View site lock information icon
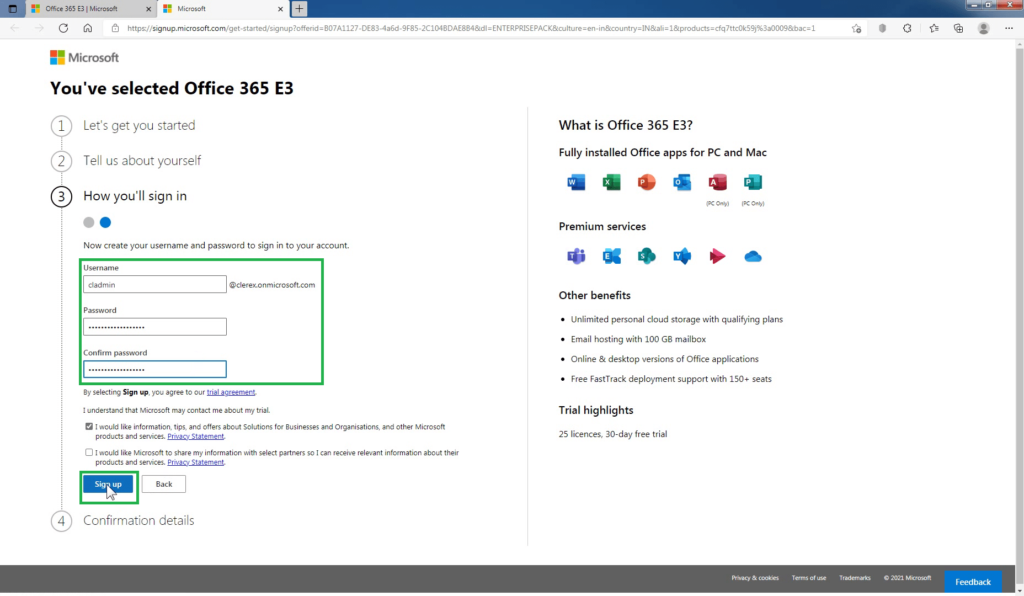1024x596 pixels. pos(115,28)
